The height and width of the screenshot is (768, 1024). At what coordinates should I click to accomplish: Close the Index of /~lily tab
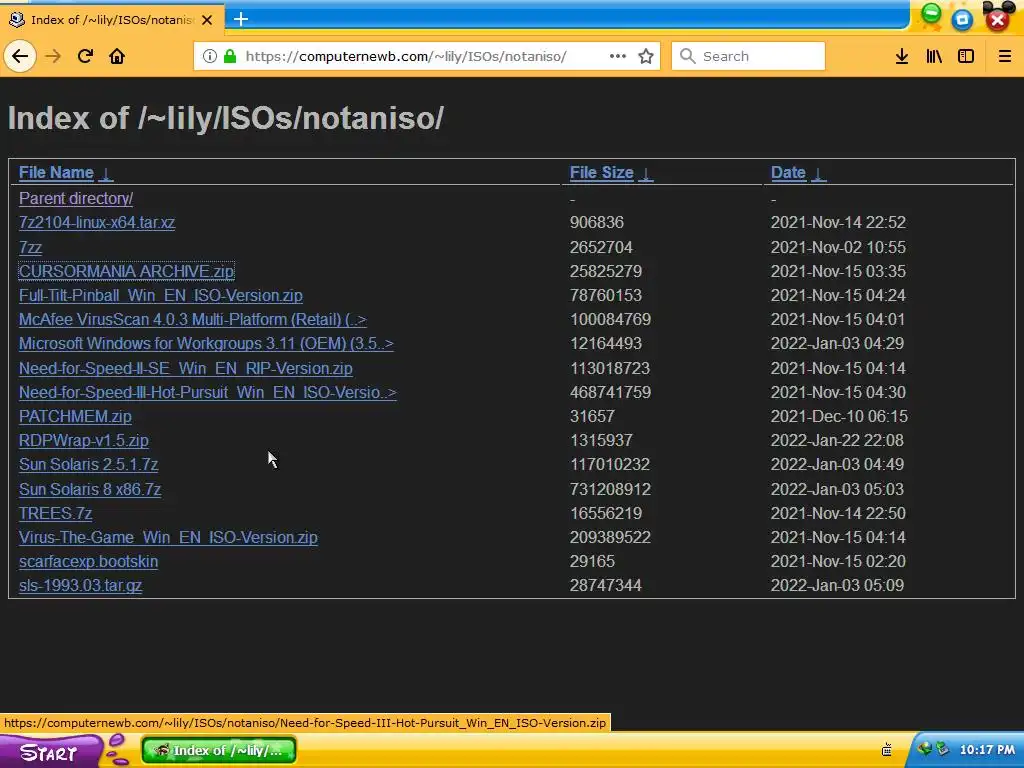click(x=207, y=20)
